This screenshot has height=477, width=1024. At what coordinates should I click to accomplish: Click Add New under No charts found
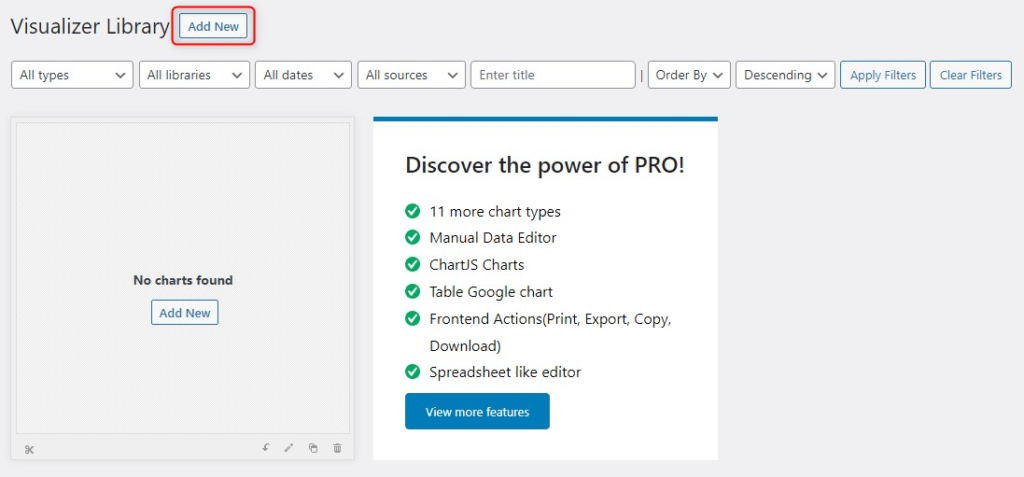point(185,313)
